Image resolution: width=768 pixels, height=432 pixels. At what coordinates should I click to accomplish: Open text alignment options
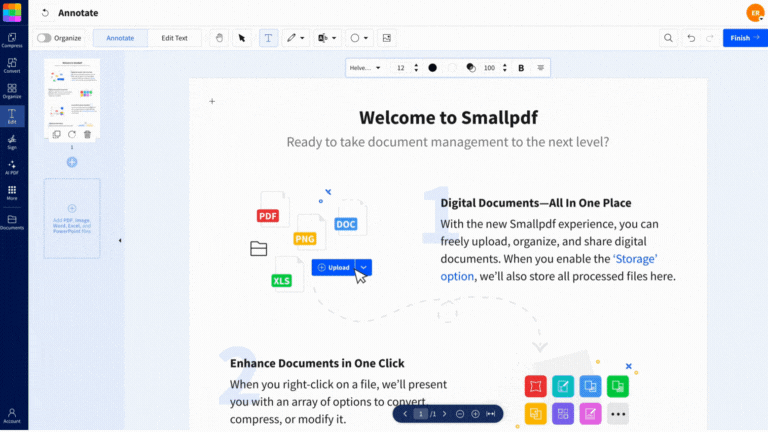541,68
